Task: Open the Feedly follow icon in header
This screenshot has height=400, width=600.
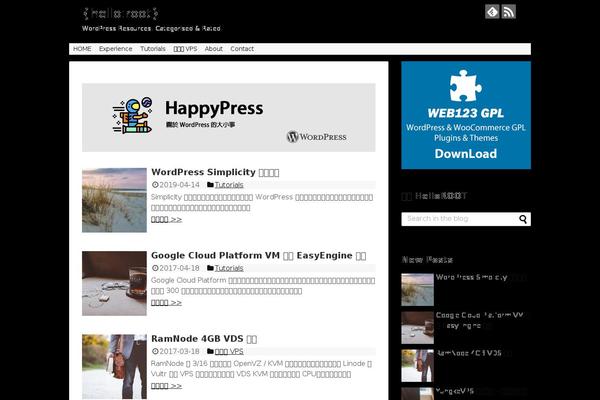Action: [x=492, y=12]
